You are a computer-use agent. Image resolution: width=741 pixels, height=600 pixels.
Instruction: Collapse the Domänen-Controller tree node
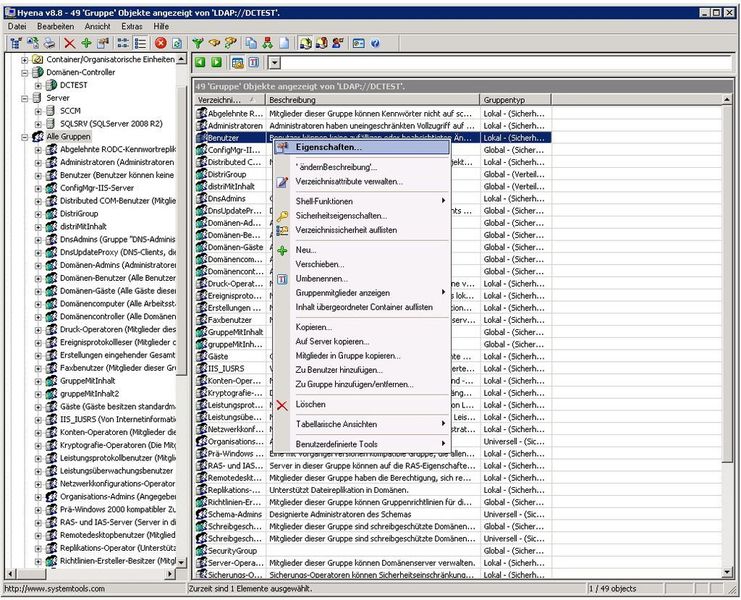[x=25, y=72]
